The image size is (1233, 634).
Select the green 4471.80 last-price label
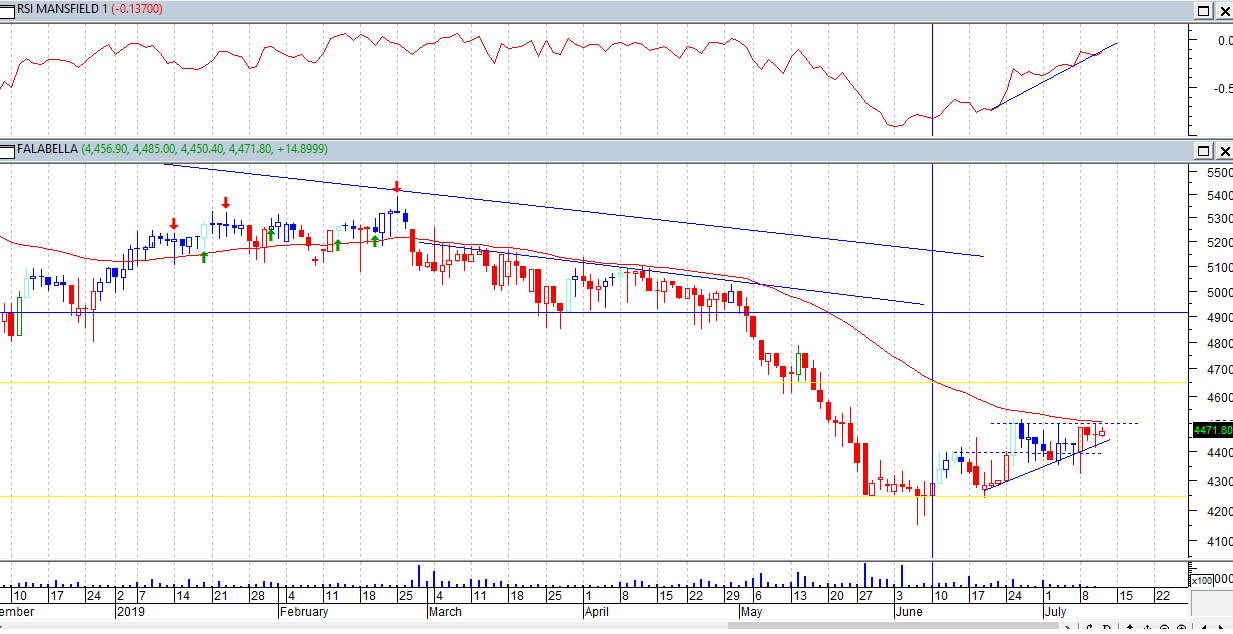coord(1212,430)
